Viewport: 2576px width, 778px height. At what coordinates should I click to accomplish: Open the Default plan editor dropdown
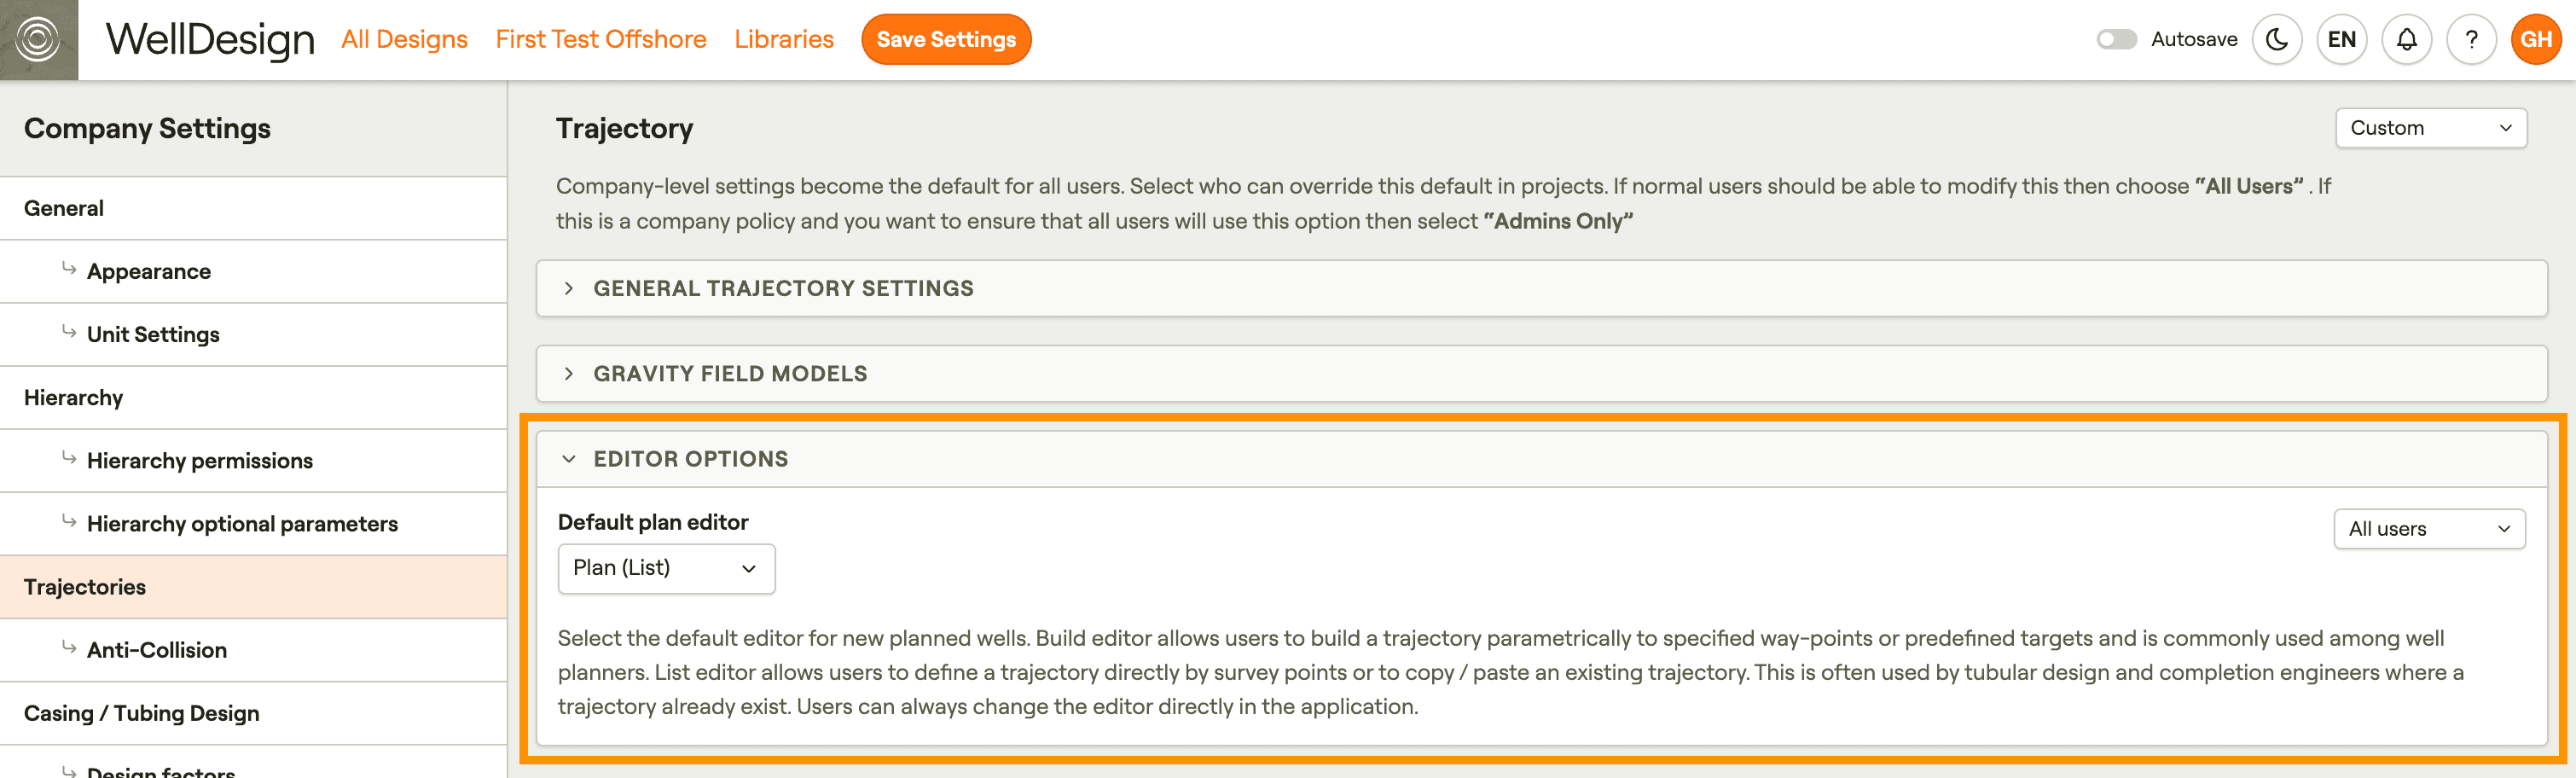pyautogui.click(x=666, y=568)
